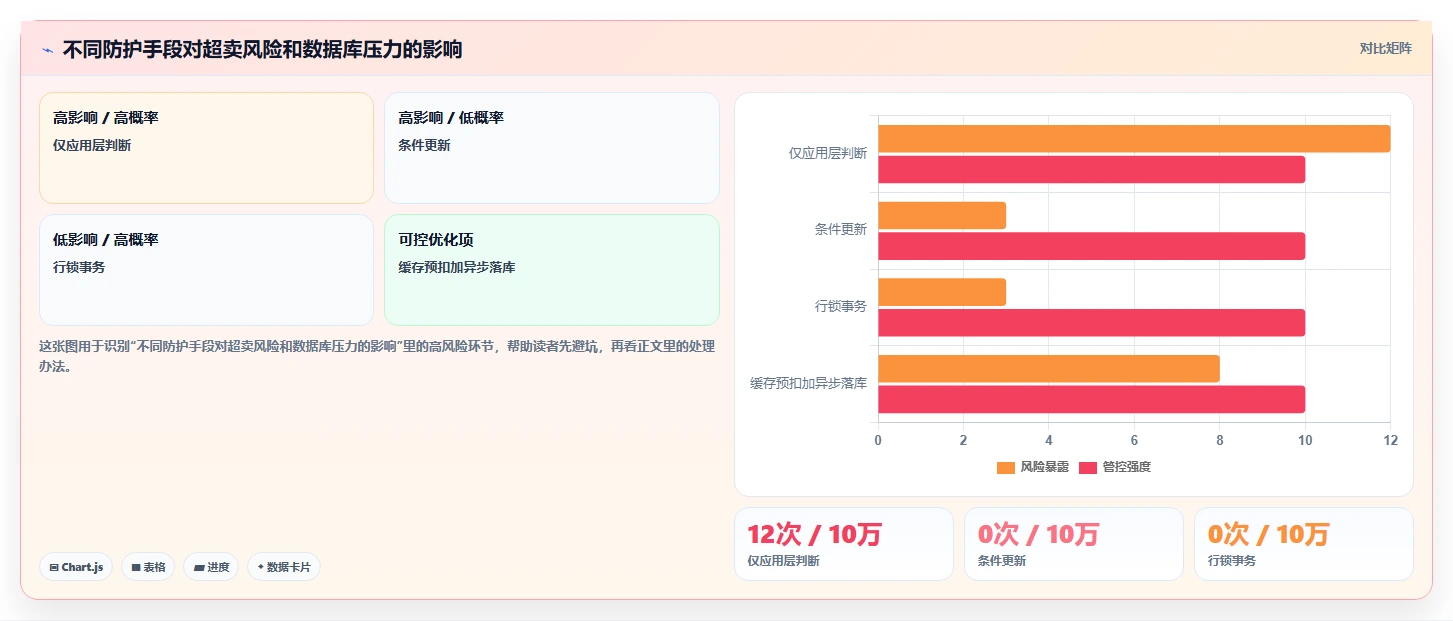Click the 进度 tag
Image resolution: width=1453 pixels, height=621 pixels.
tap(211, 567)
